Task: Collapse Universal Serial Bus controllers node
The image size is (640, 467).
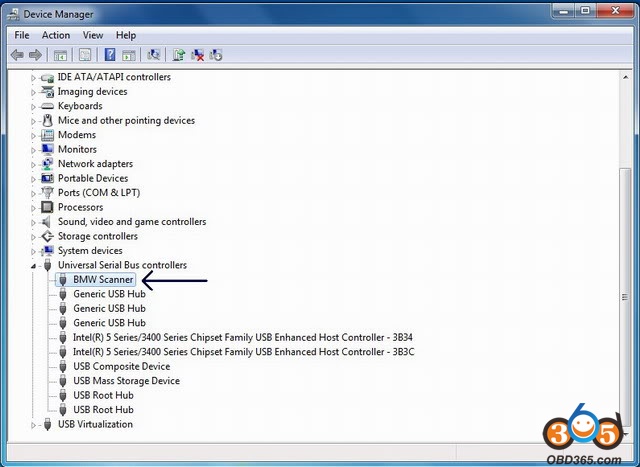Action: 33,266
